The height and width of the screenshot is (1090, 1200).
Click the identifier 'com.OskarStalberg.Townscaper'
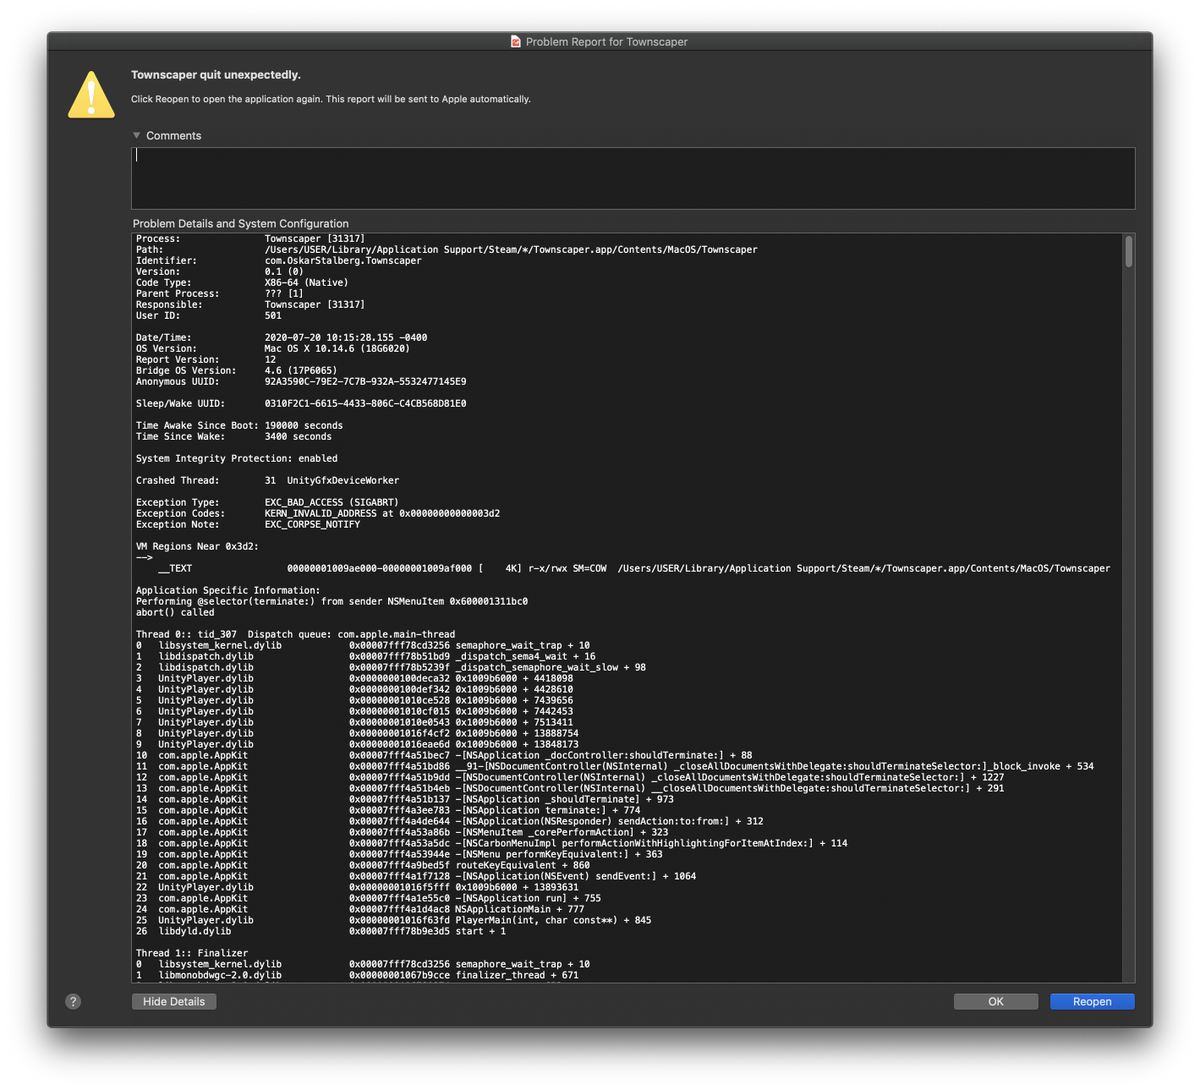343,261
